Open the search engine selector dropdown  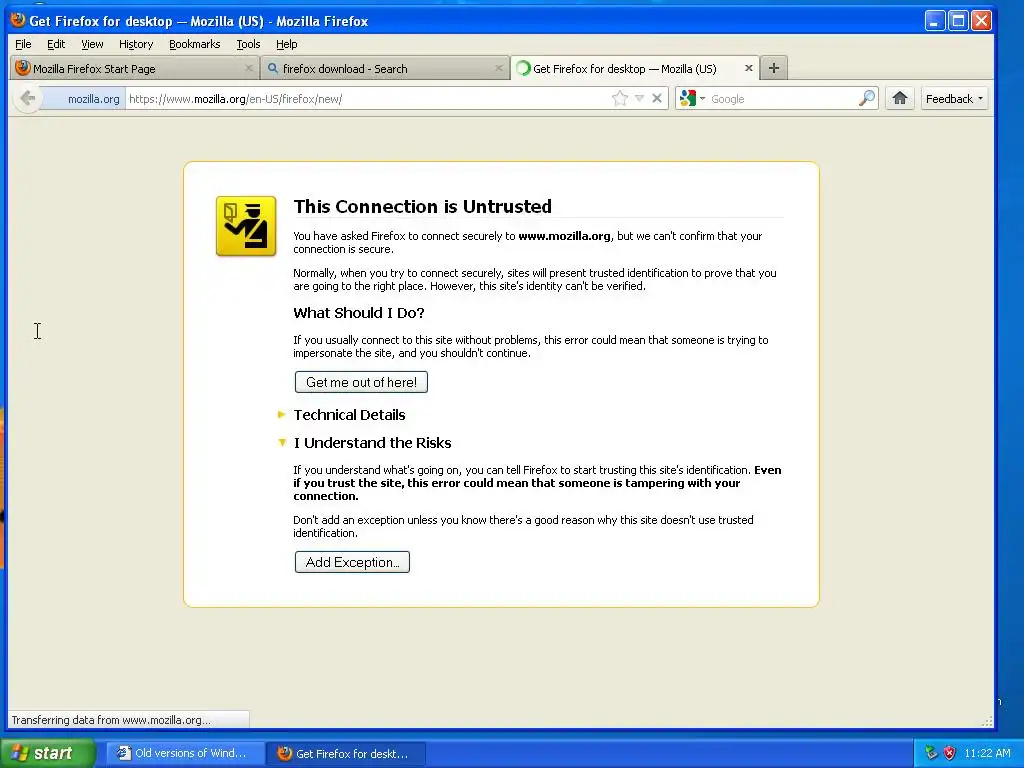(703, 99)
